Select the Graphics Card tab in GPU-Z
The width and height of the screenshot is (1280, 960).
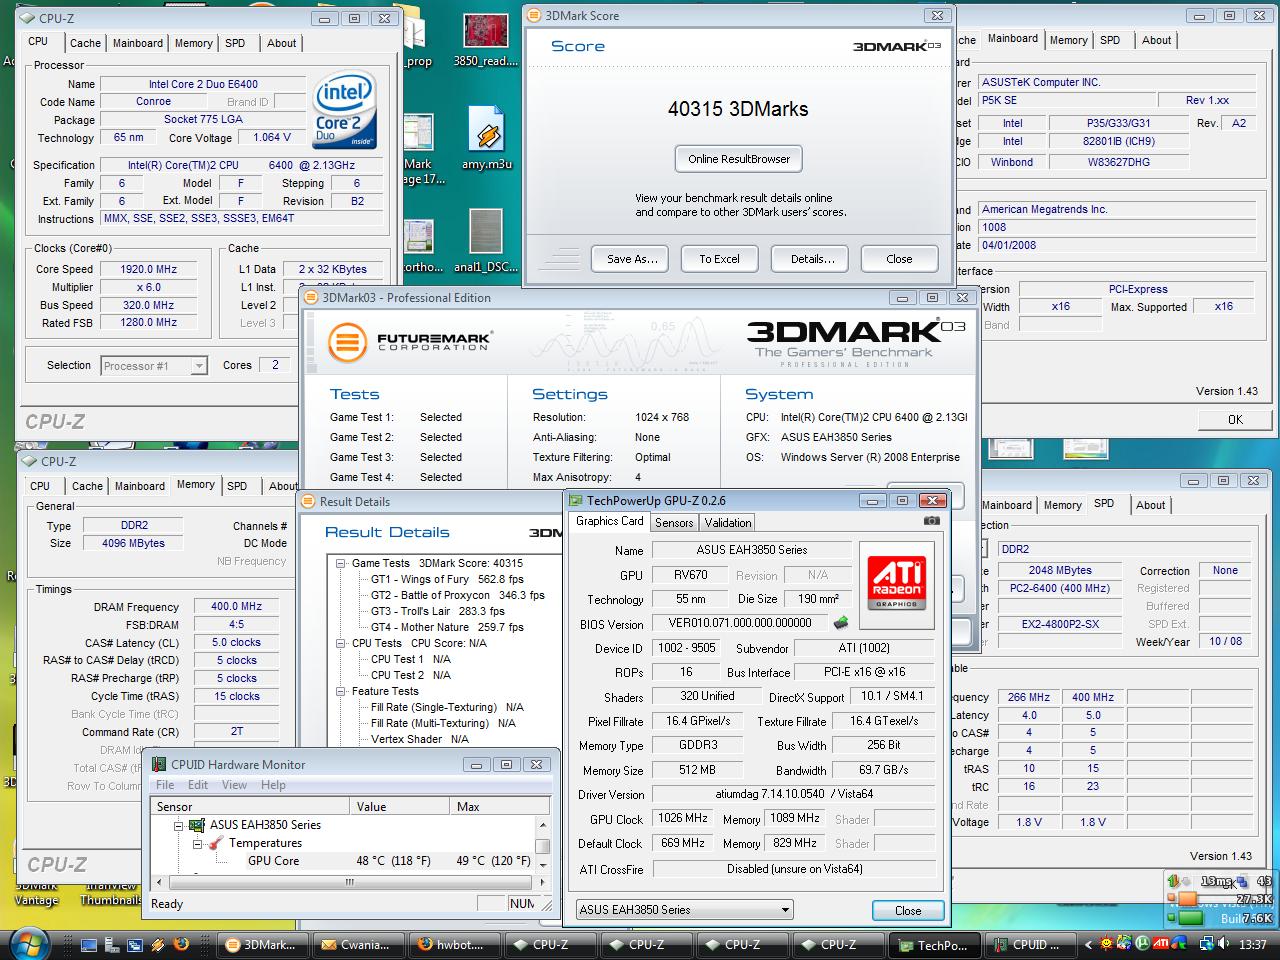(610, 521)
